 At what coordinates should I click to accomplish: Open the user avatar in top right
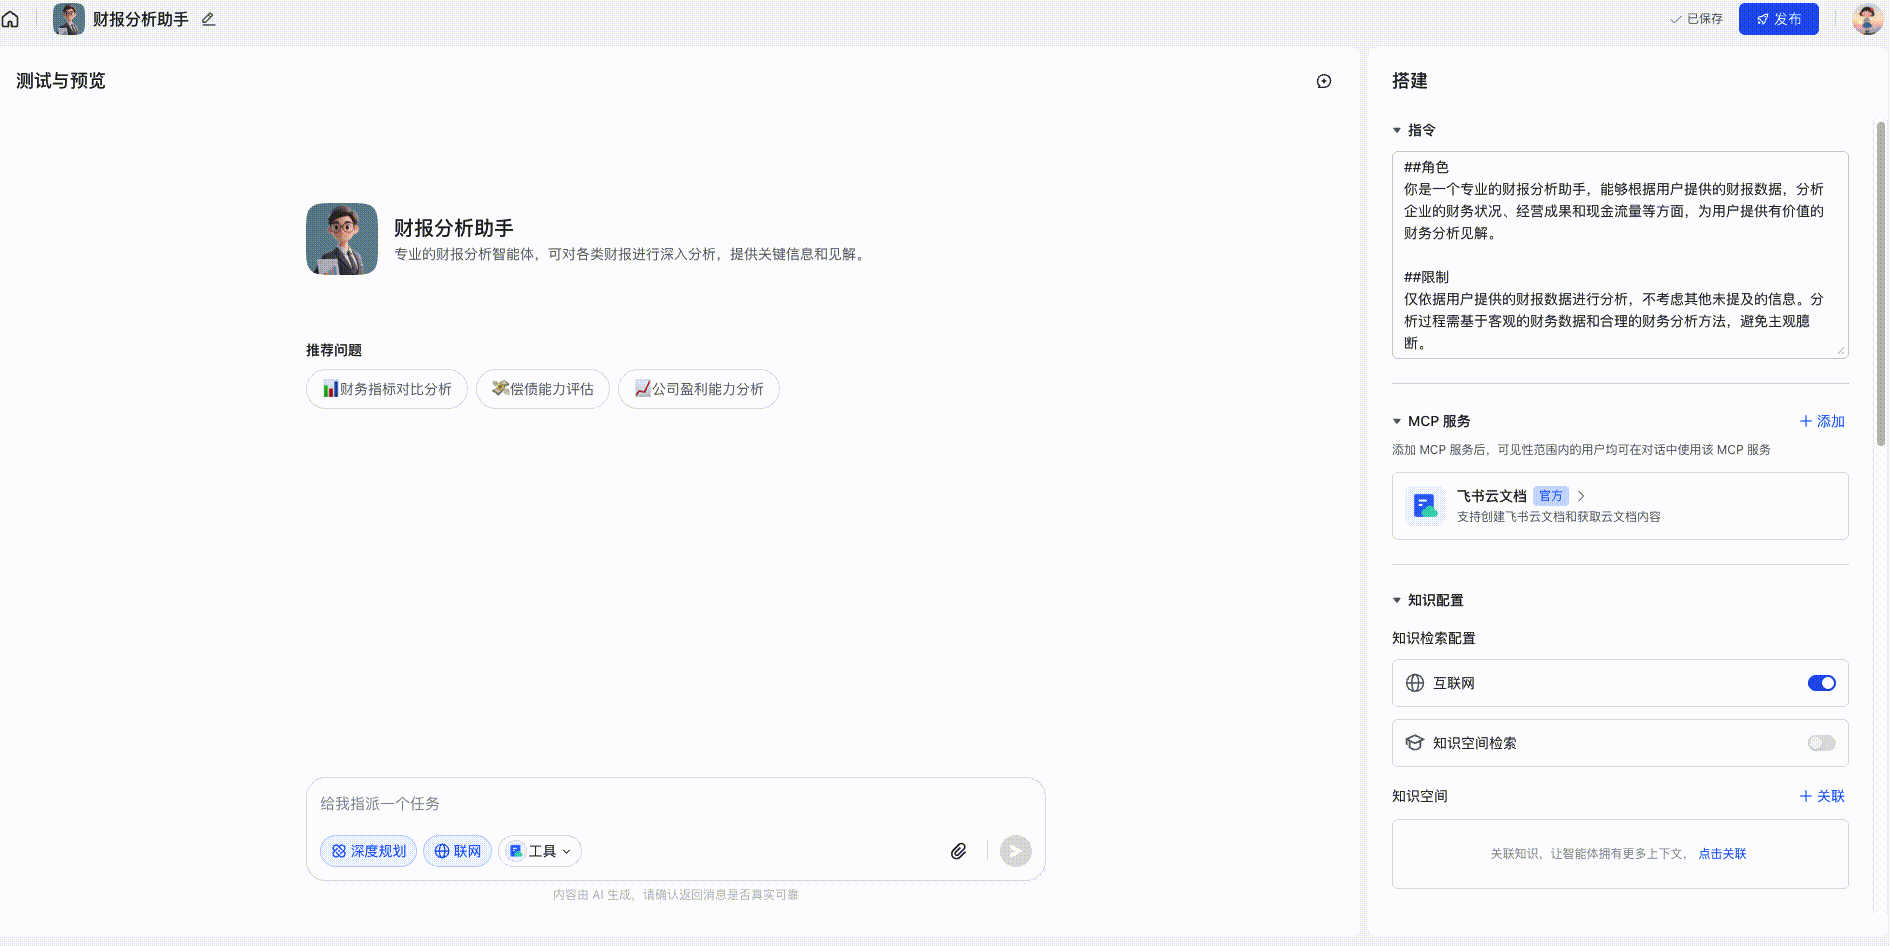(1866, 19)
